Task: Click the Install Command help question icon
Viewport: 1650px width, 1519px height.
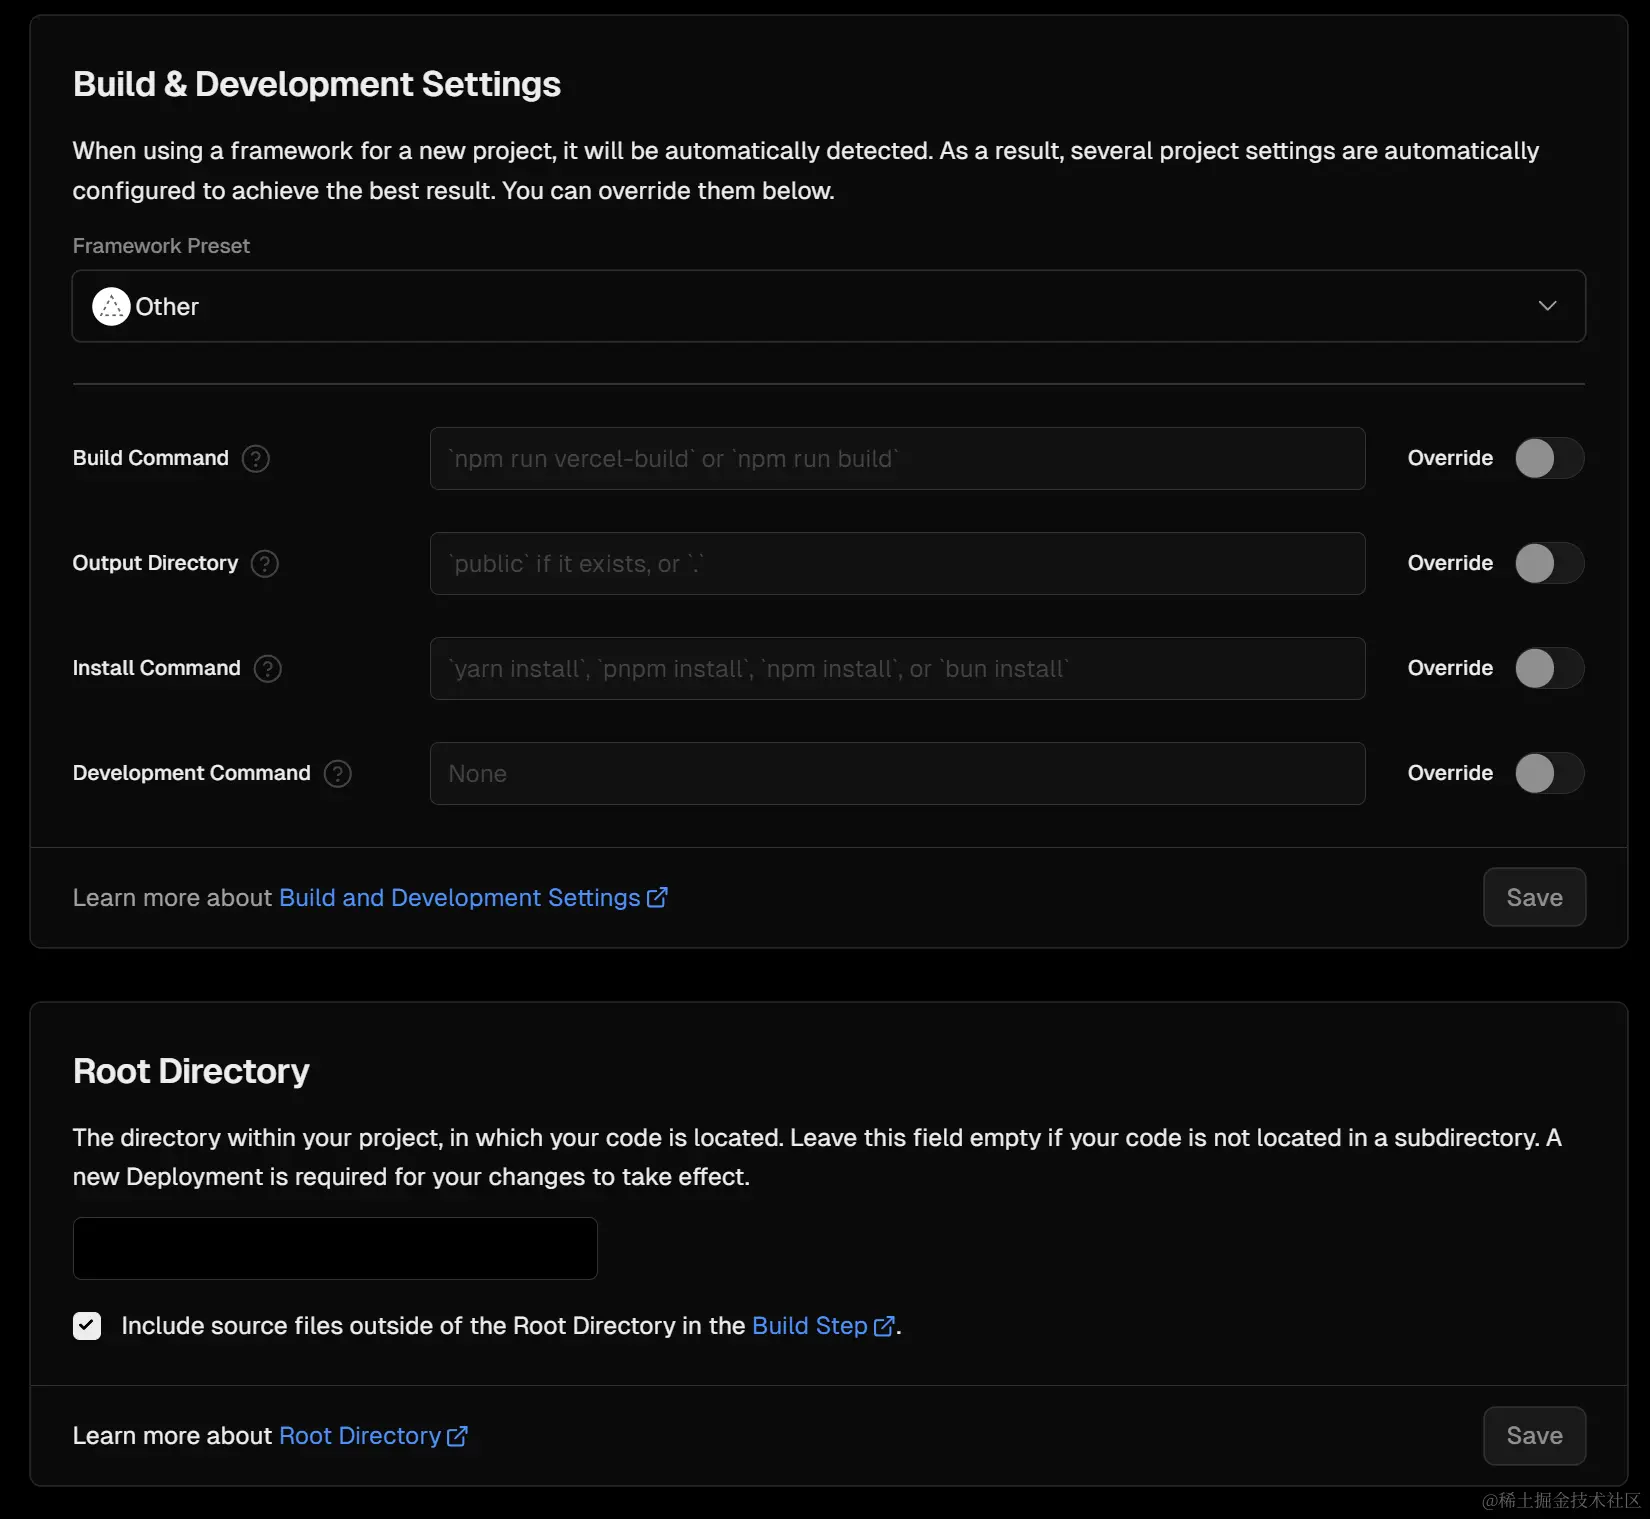Action: tap(268, 669)
